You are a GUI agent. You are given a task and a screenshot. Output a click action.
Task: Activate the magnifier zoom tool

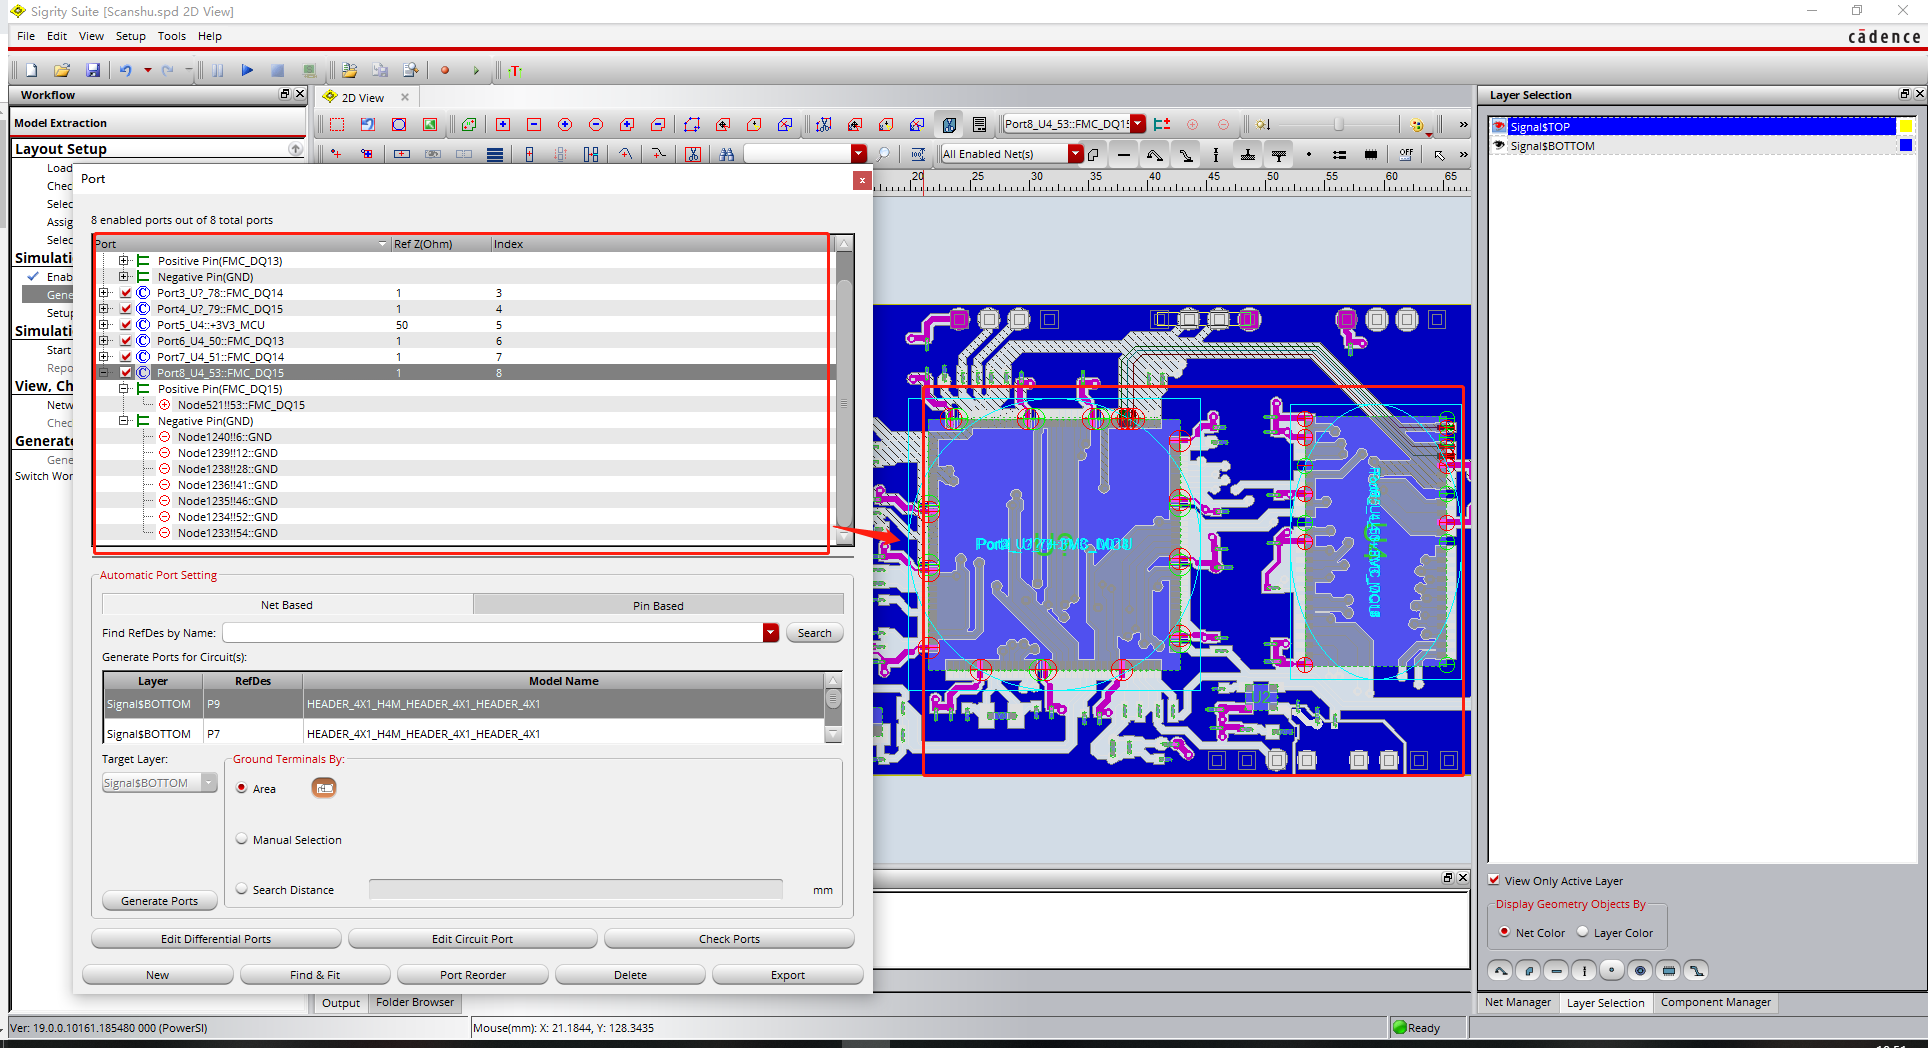[884, 154]
